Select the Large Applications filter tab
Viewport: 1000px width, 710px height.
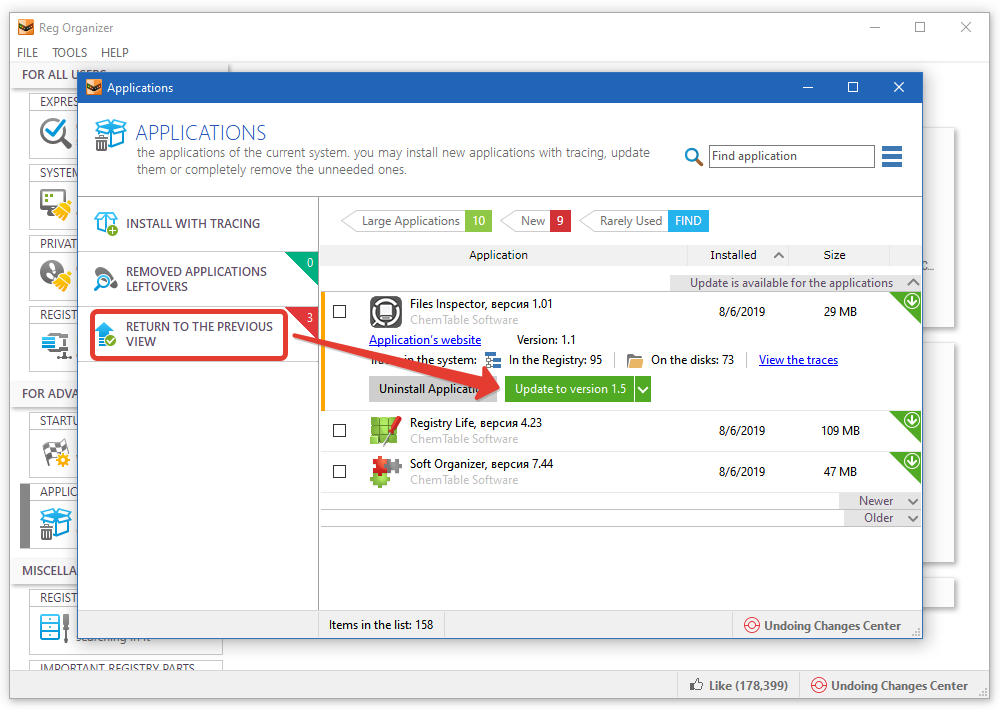[x=411, y=221]
